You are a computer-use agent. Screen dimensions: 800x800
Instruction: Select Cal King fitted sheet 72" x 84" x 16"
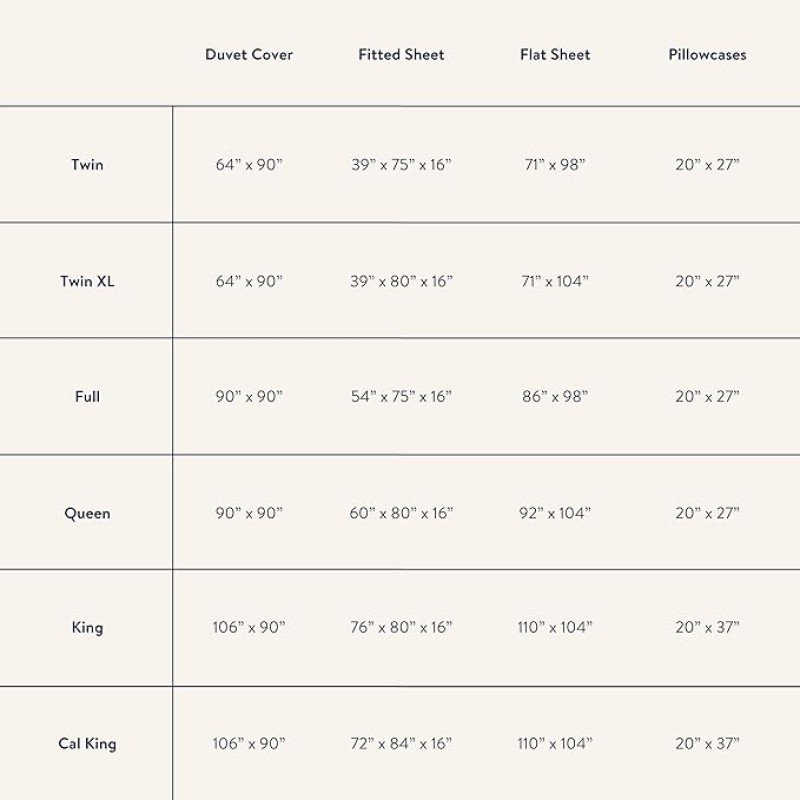pos(401,744)
